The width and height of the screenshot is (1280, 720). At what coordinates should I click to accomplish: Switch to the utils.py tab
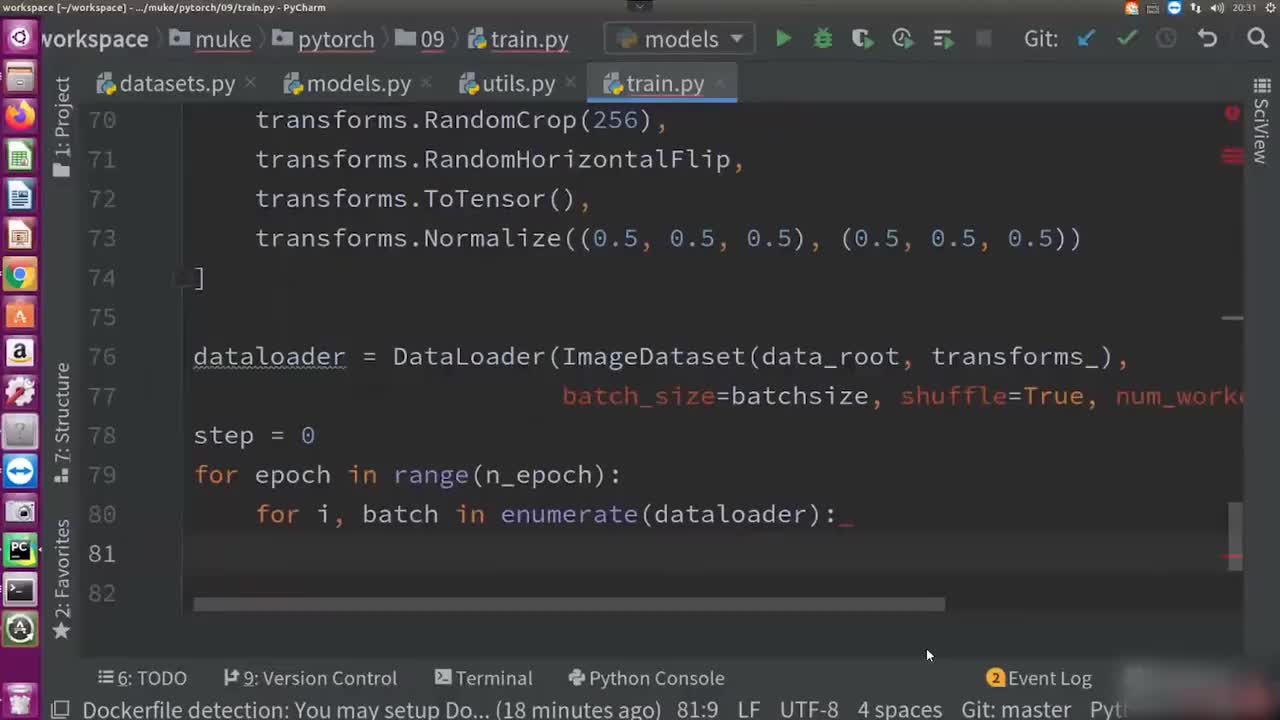point(518,84)
